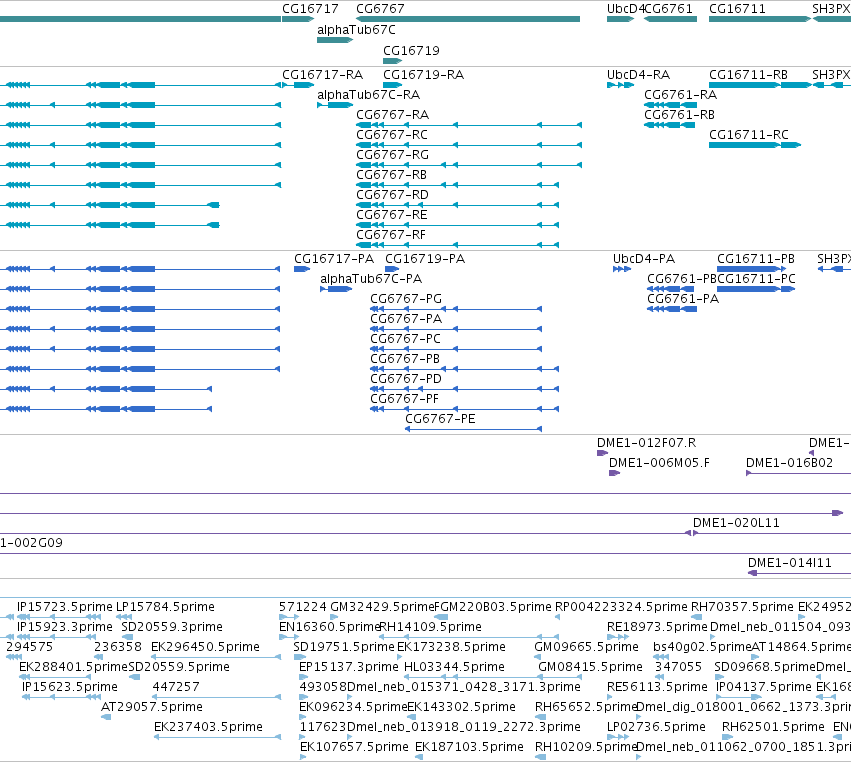Click the RH70357.5prime EST label

pos(742,606)
